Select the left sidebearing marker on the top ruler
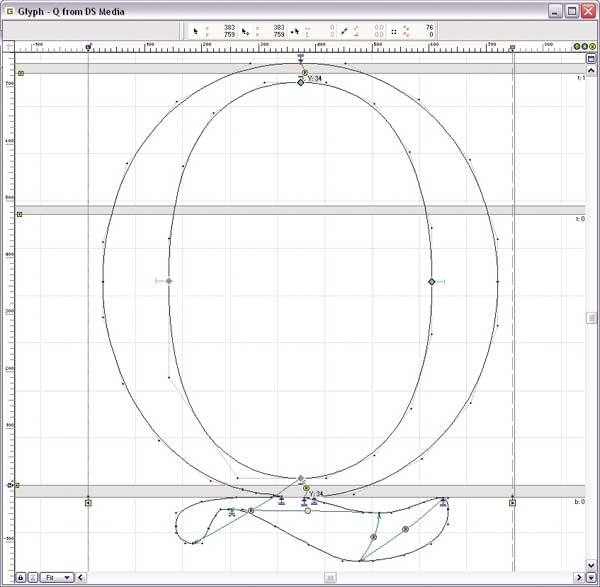This screenshot has width=600, height=587. (x=88, y=47)
